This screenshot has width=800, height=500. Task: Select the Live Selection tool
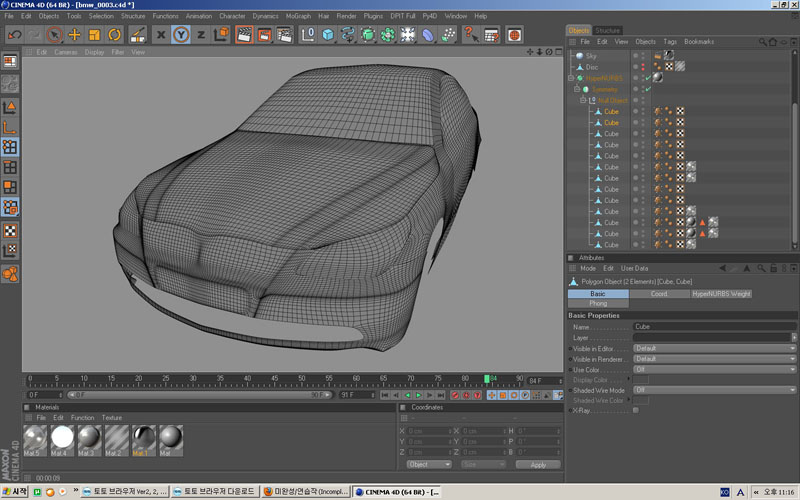pyautogui.click(x=54, y=35)
